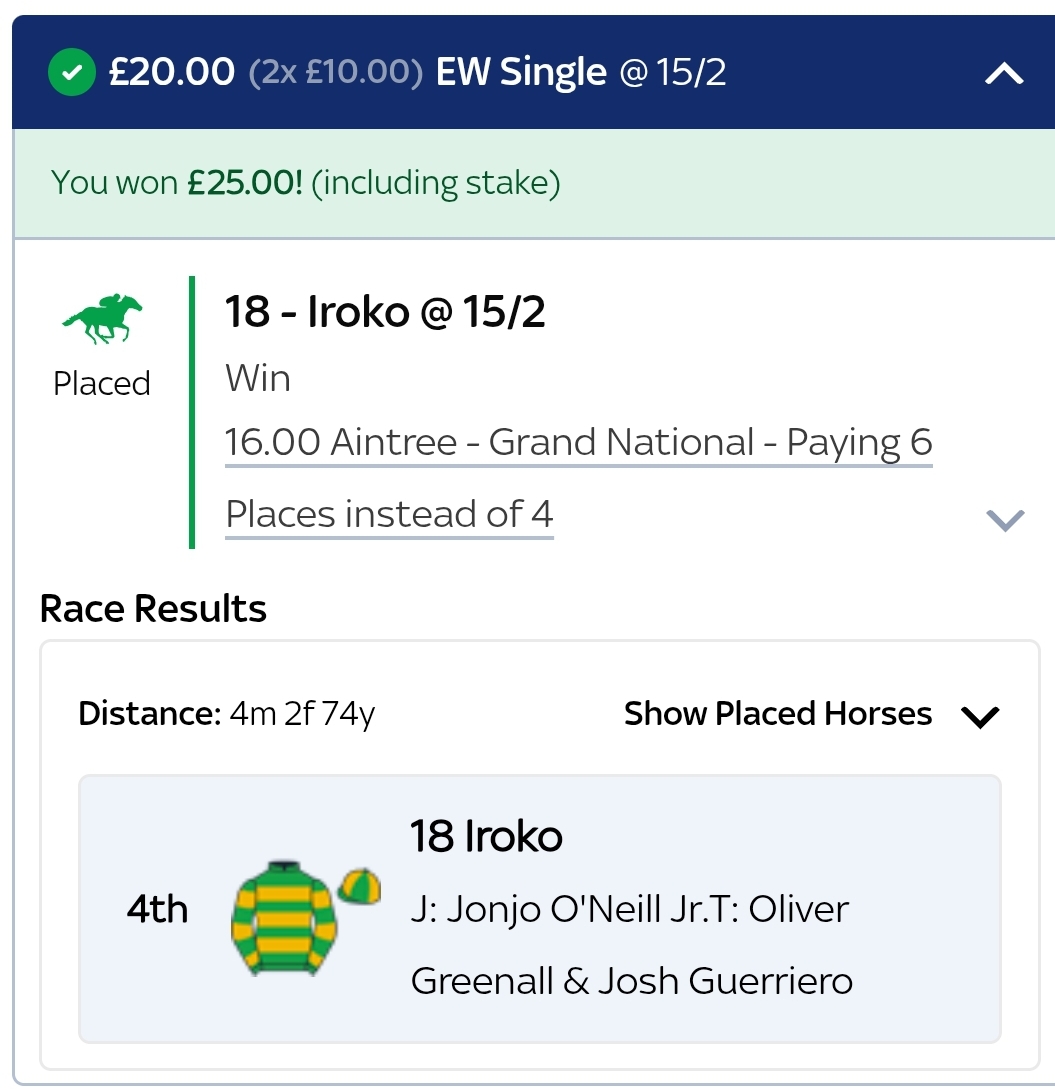Click the Paying 6 Places underlined text
Image resolution: width=1055 pixels, height=1089 pixels.
(x=389, y=513)
